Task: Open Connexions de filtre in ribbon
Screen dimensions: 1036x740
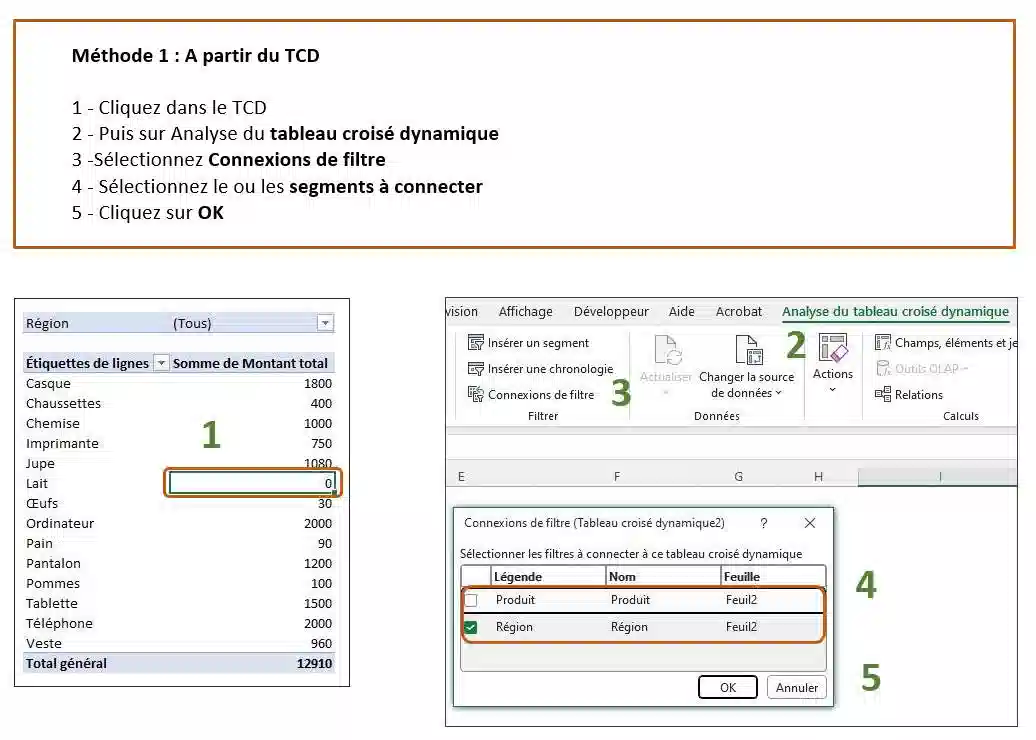Action: [531, 394]
